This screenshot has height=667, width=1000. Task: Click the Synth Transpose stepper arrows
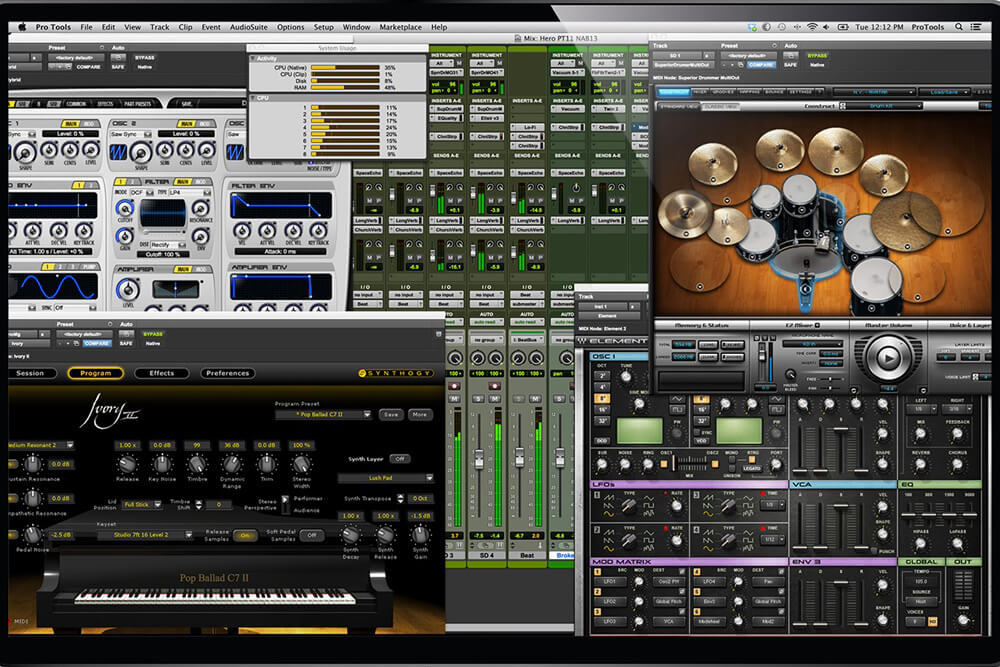coord(401,499)
